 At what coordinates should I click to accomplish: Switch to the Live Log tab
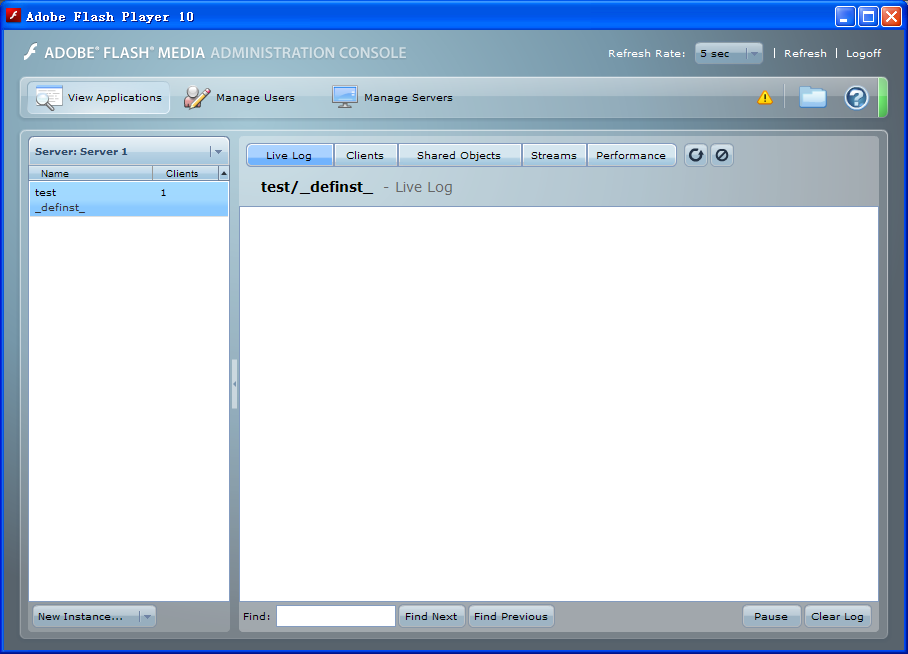click(x=289, y=155)
